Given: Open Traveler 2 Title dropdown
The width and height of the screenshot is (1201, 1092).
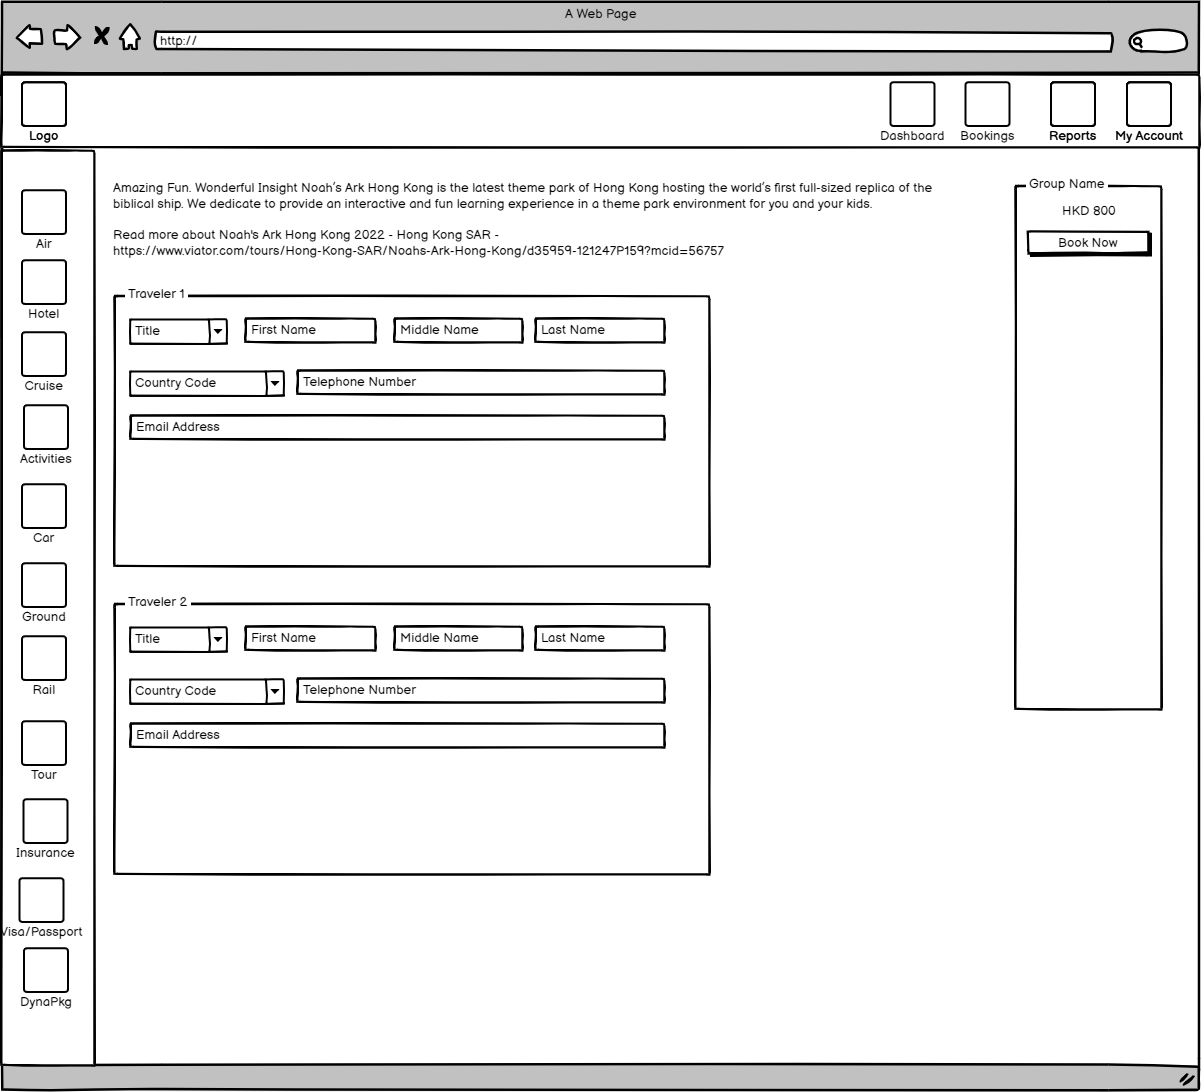Looking at the screenshot, I should pyautogui.click(x=217, y=639).
